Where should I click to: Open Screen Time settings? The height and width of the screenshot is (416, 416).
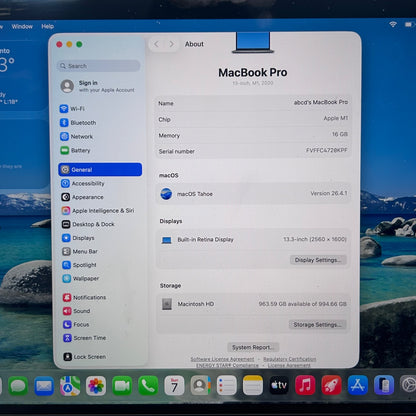pyautogui.click(x=85, y=338)
